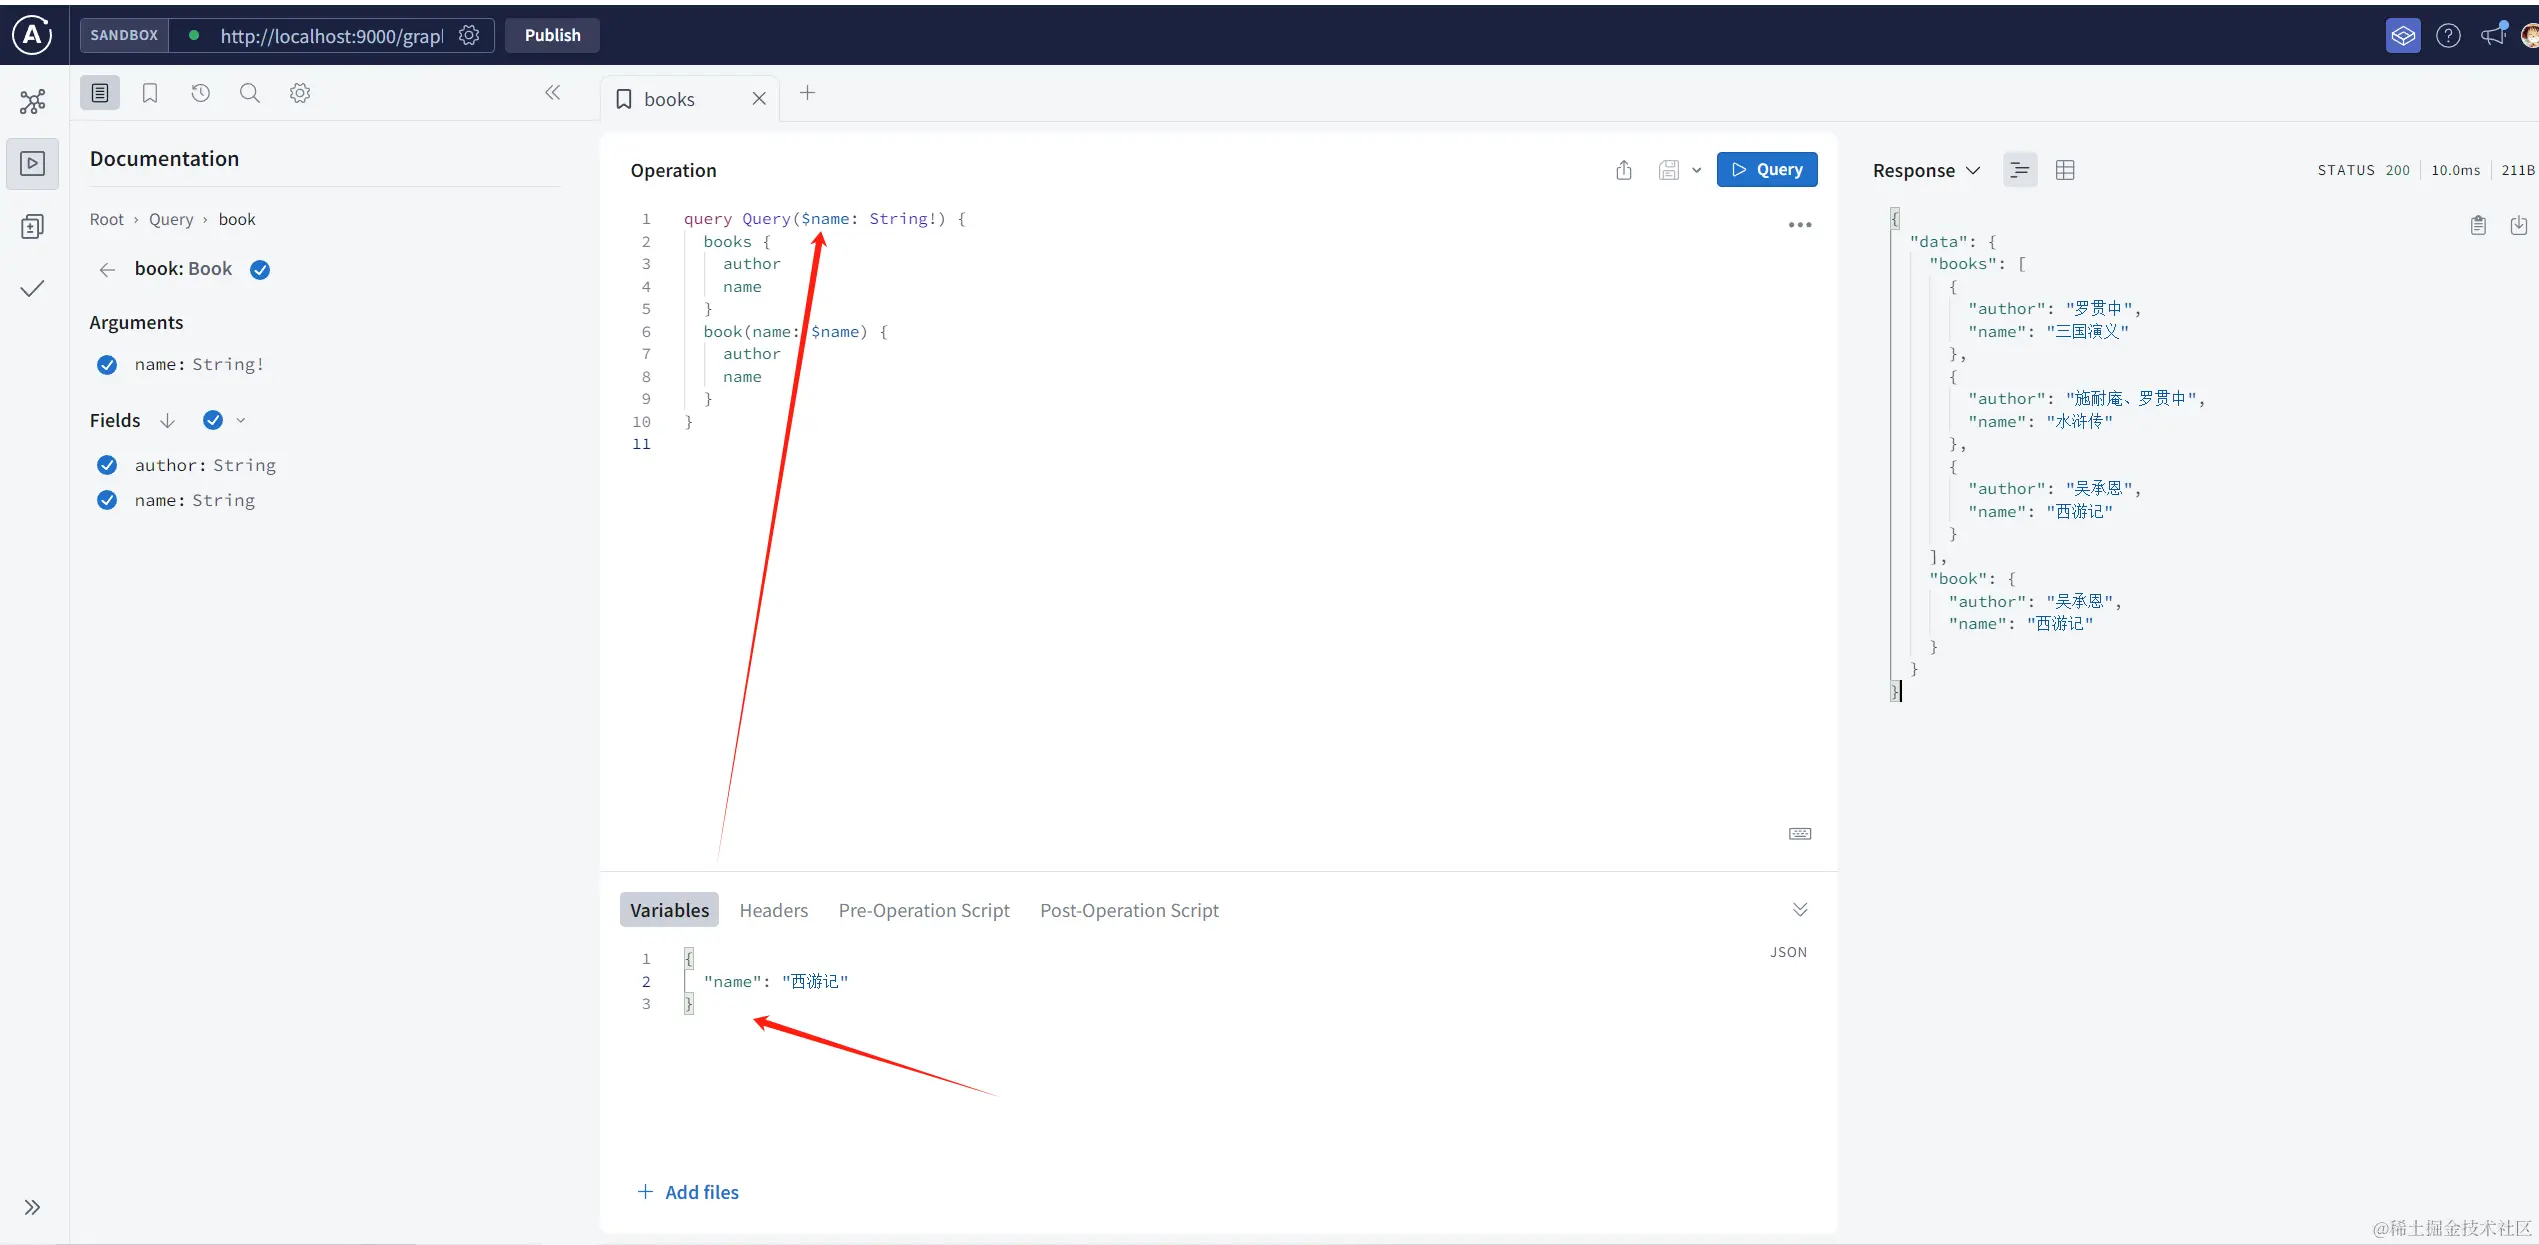
Task: Uncheck the name: String! argument
Action: (x=107, y=365)
